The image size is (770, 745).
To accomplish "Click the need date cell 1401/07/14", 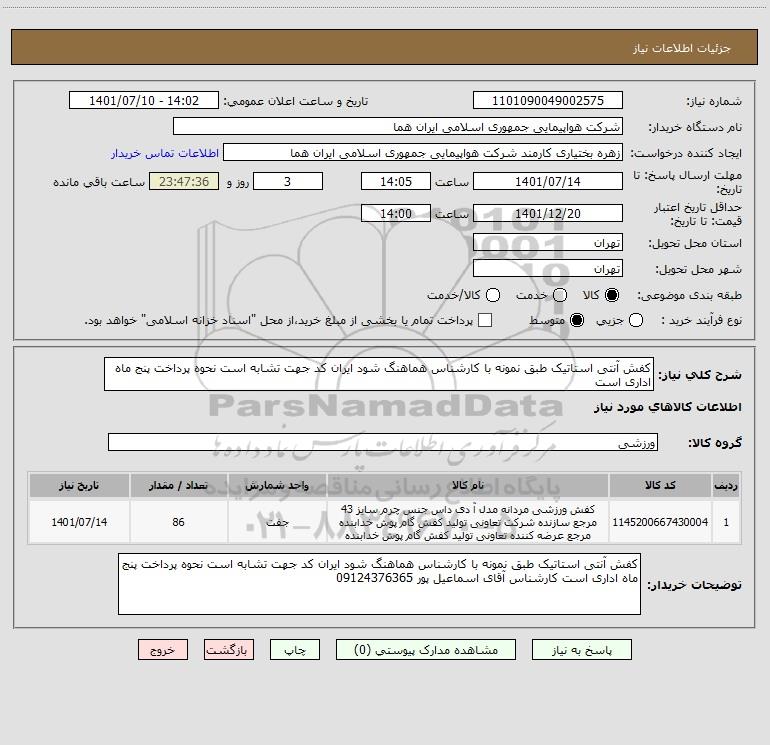I will click(x=79, y=522).
